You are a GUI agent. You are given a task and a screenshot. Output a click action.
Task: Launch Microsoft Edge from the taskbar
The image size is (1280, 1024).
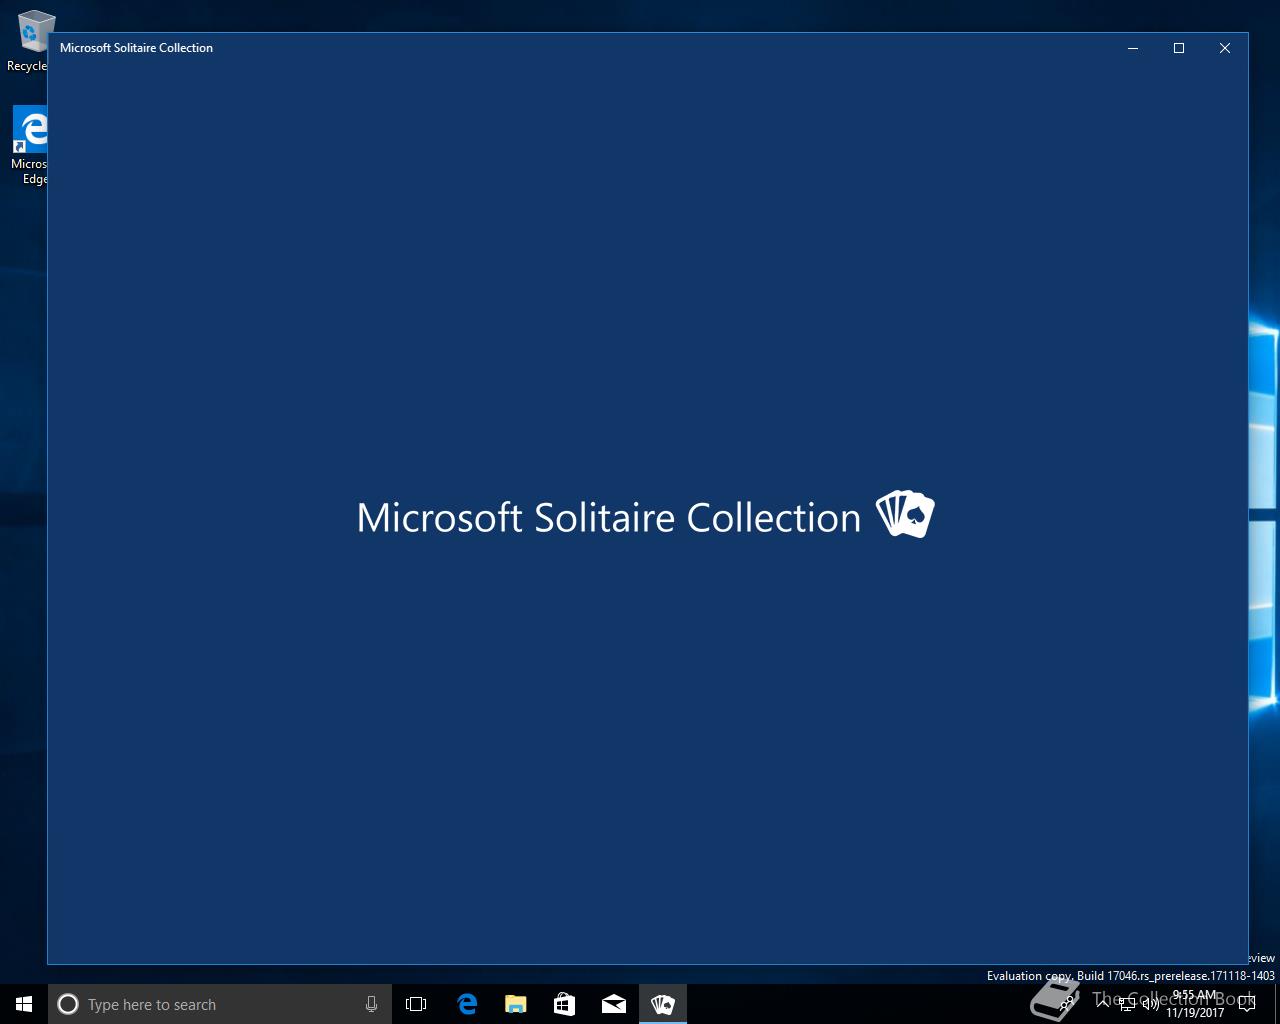point(467,1004)
